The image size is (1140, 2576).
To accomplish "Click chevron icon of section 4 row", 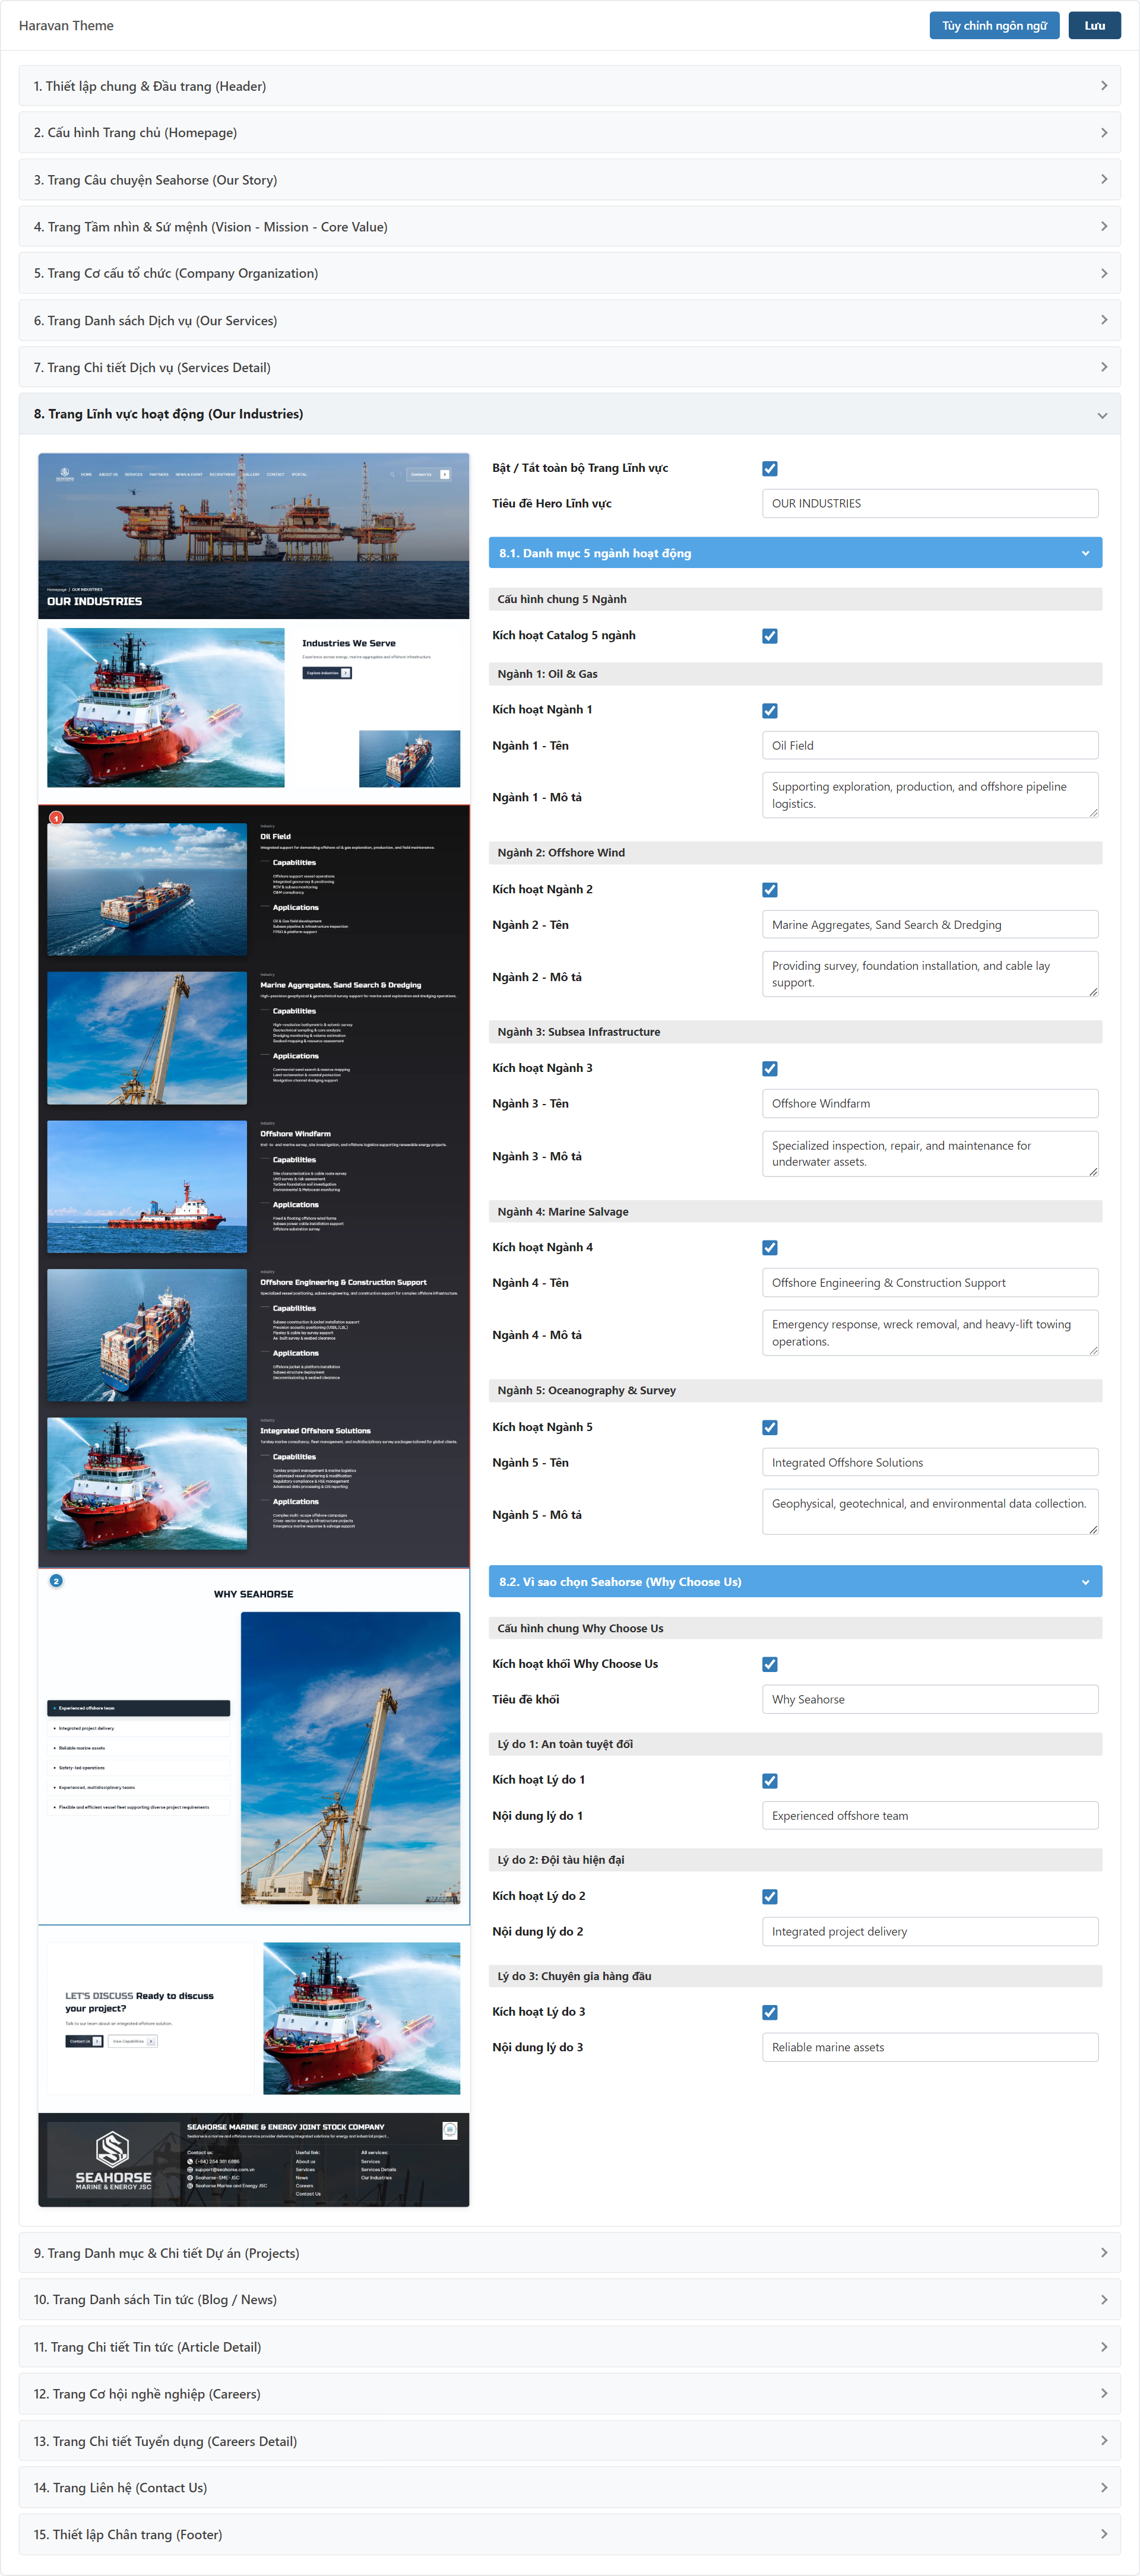I will (1103, 227).
